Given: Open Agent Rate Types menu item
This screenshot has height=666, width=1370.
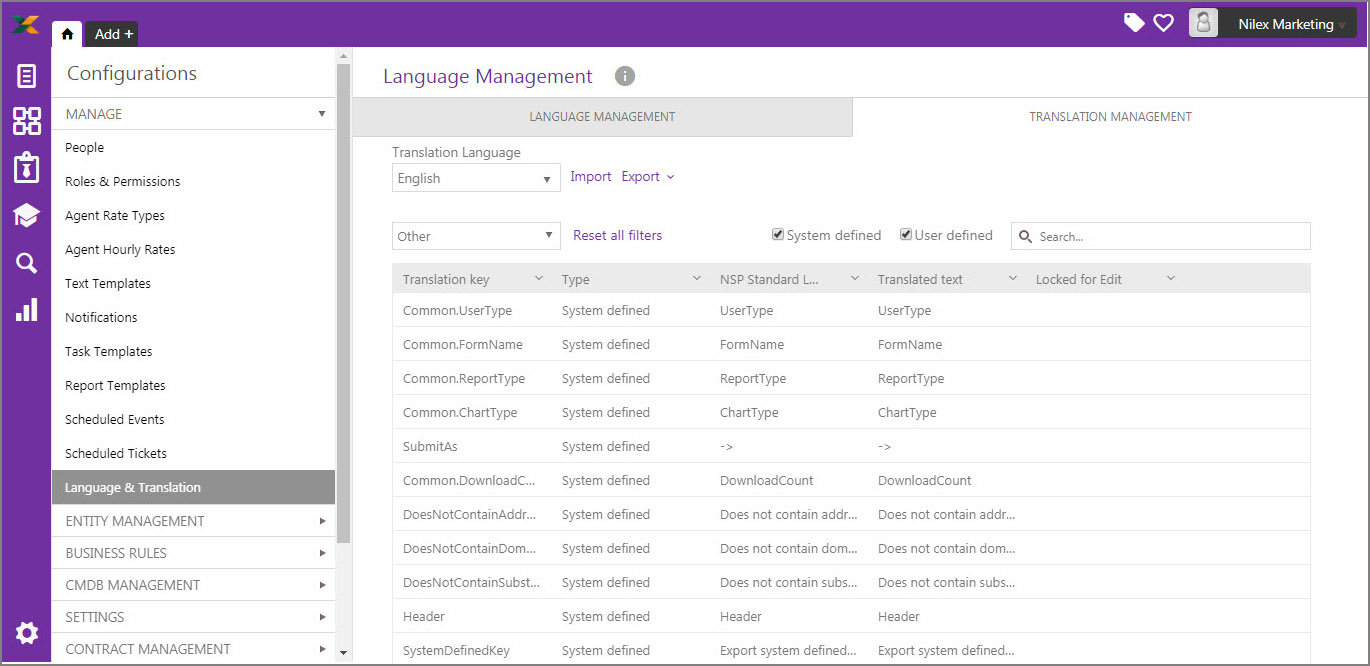Looking at the screenshot, I should pos(115,215).
